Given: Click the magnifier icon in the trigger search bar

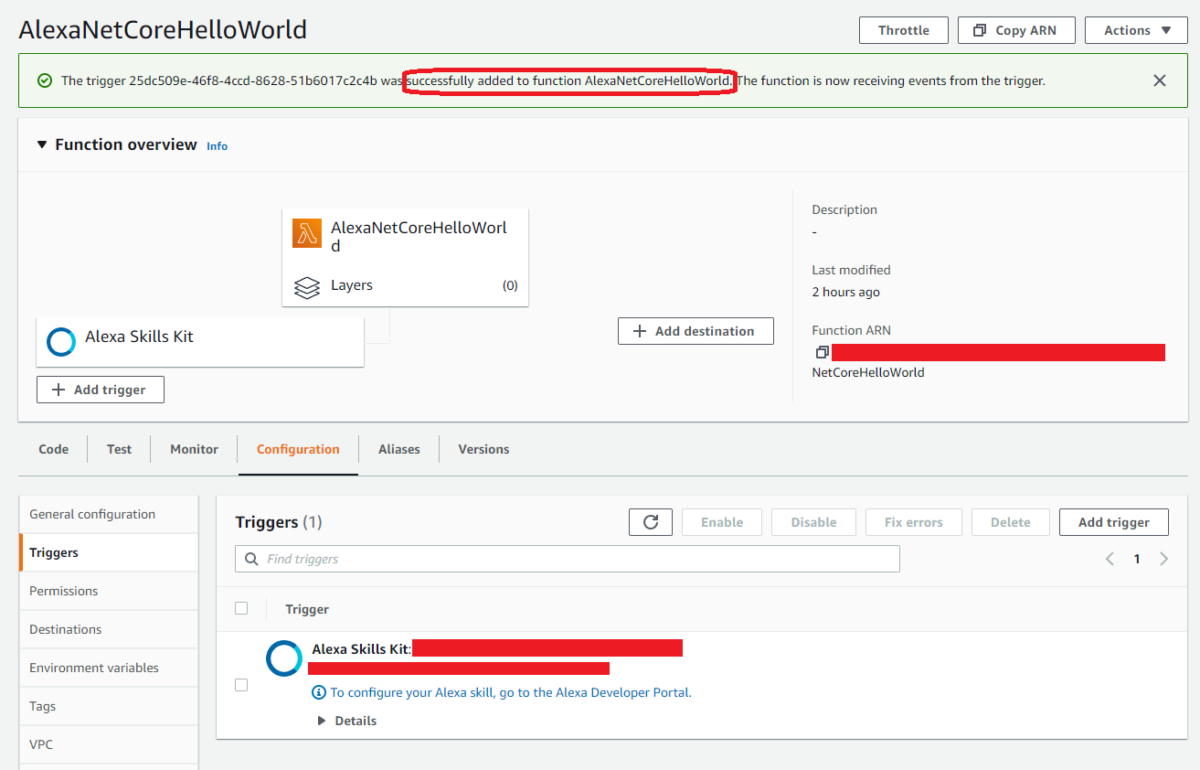Looking at the screenshot, I should tap(251, 558).
